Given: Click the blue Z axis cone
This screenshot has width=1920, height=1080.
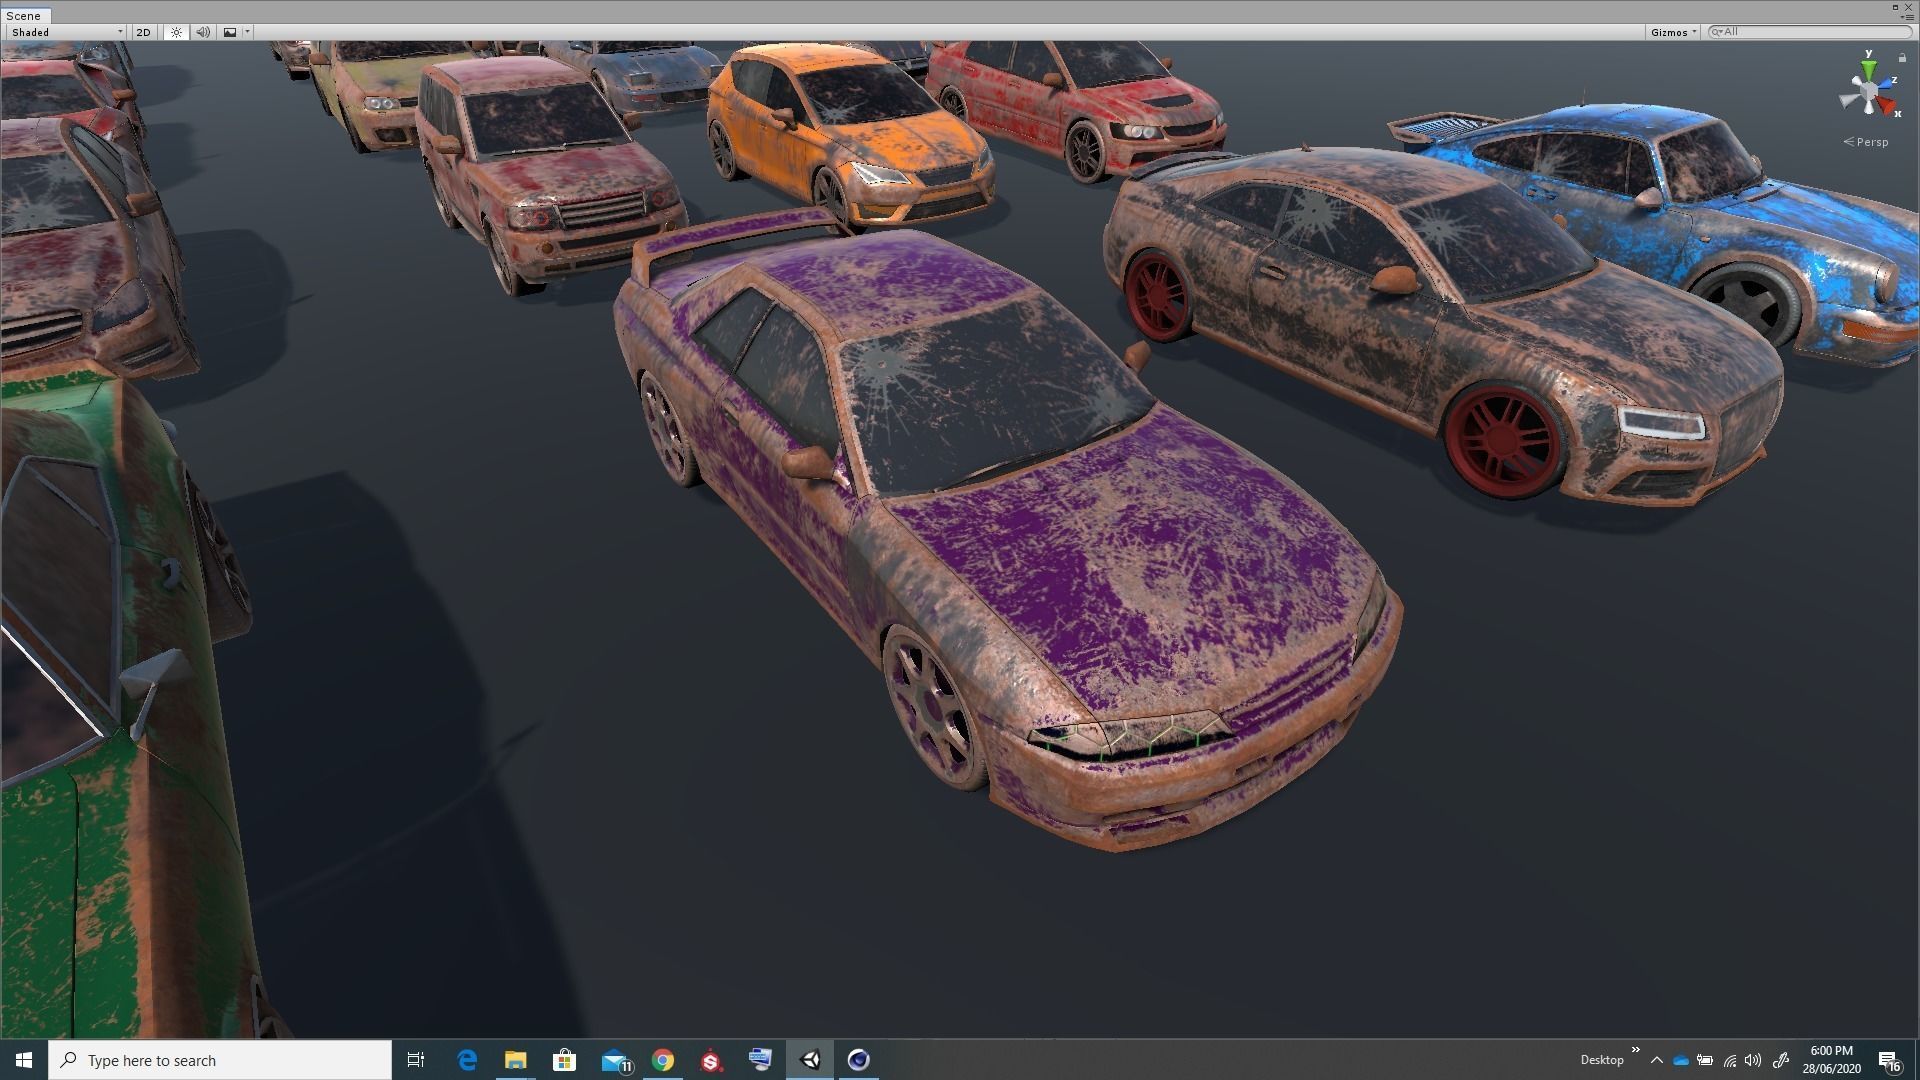Looking at the screenshot, I should [1887, 84].
